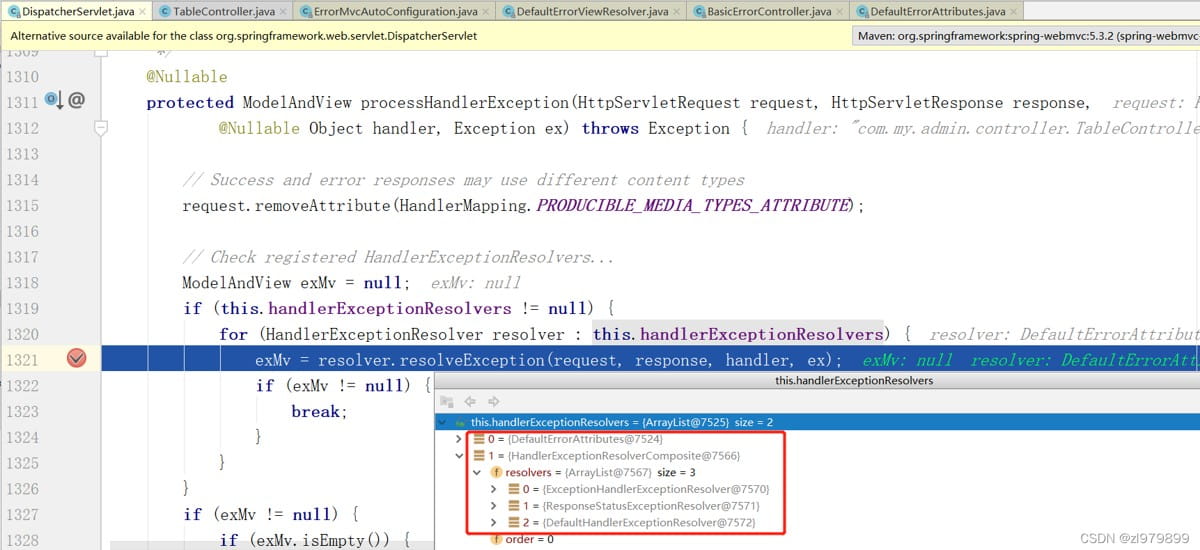Open the Maven spring-webmvc source dropdown
Viewport: 1200px width, 550px height.
point(1028,36)
